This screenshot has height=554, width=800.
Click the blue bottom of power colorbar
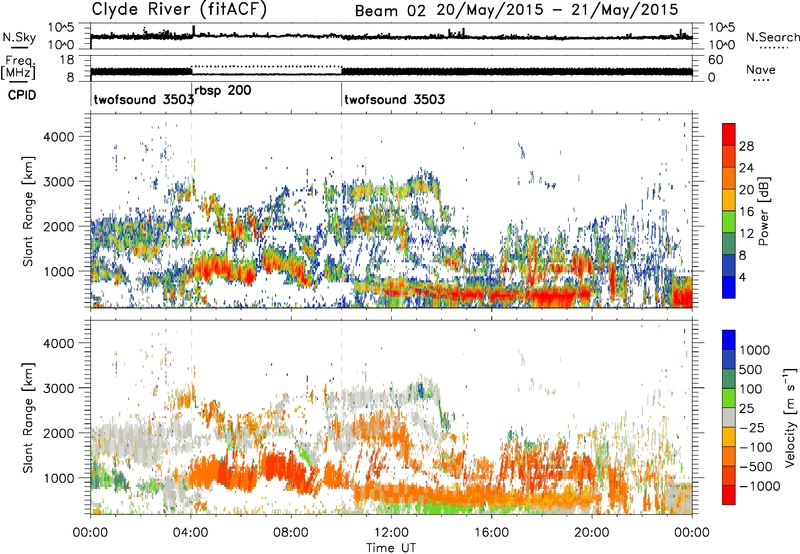click(x=729, y=287)
